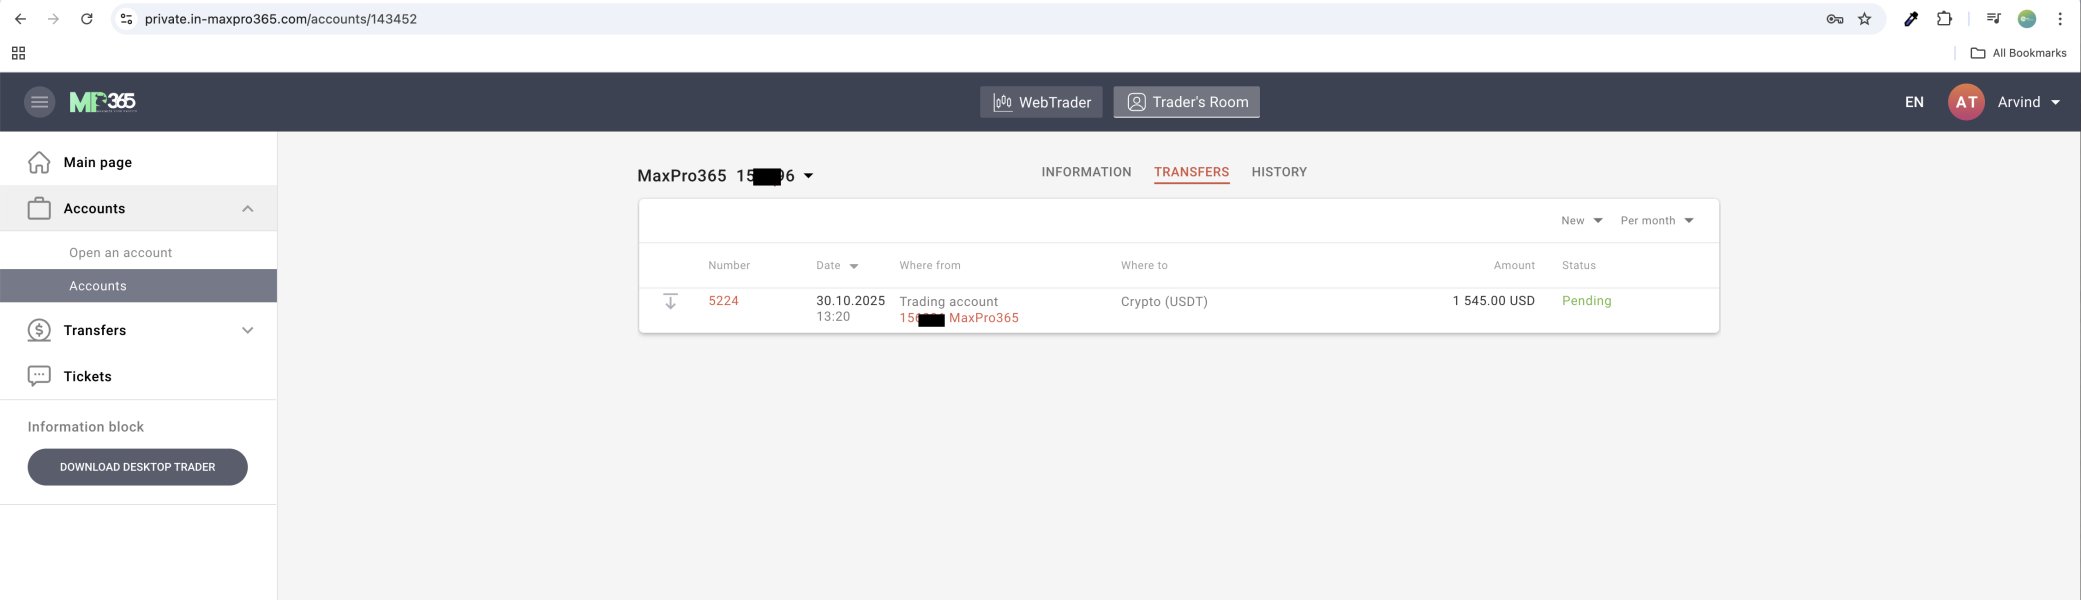Open the Chrome three-dot menu
This screenshot has height=600, width=2081.
pos(2060,19)
